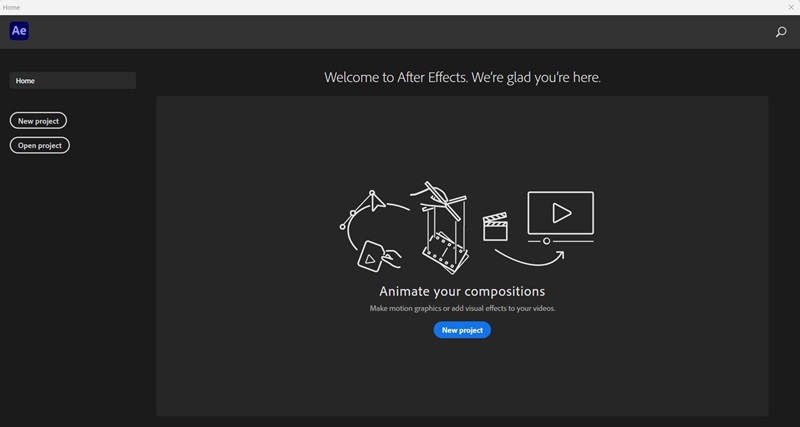Click the welcome illustration graphic
The height and width of the screenshot is (427, 800).
[x=467, y=228]
